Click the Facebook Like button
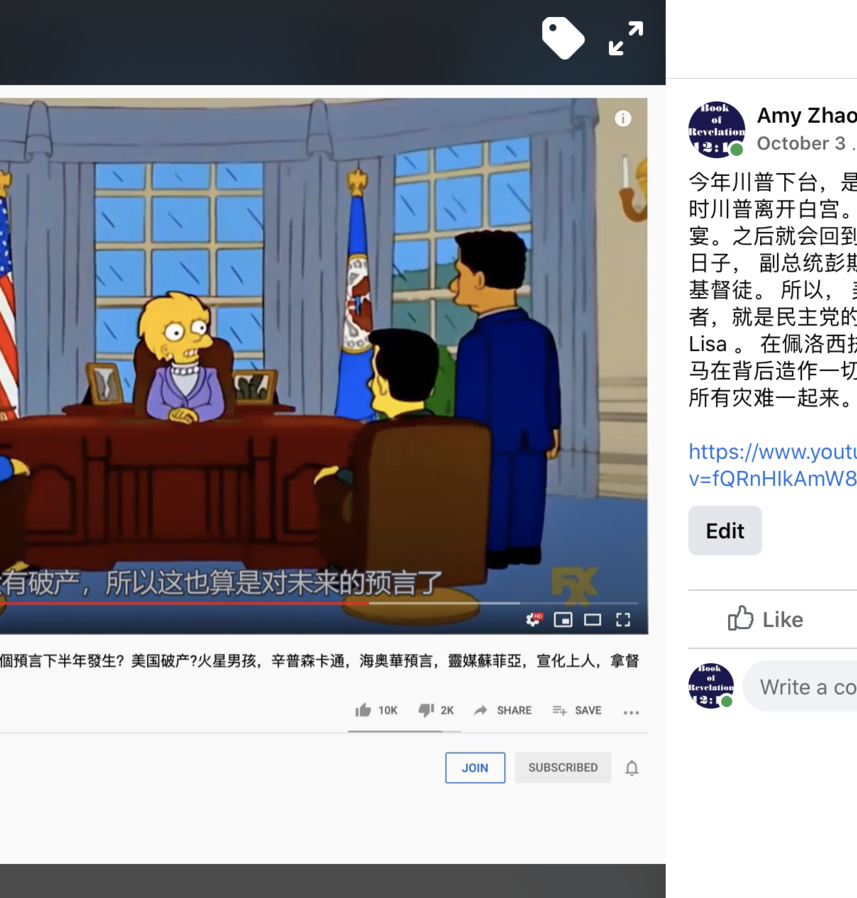 tap(765, 619)
